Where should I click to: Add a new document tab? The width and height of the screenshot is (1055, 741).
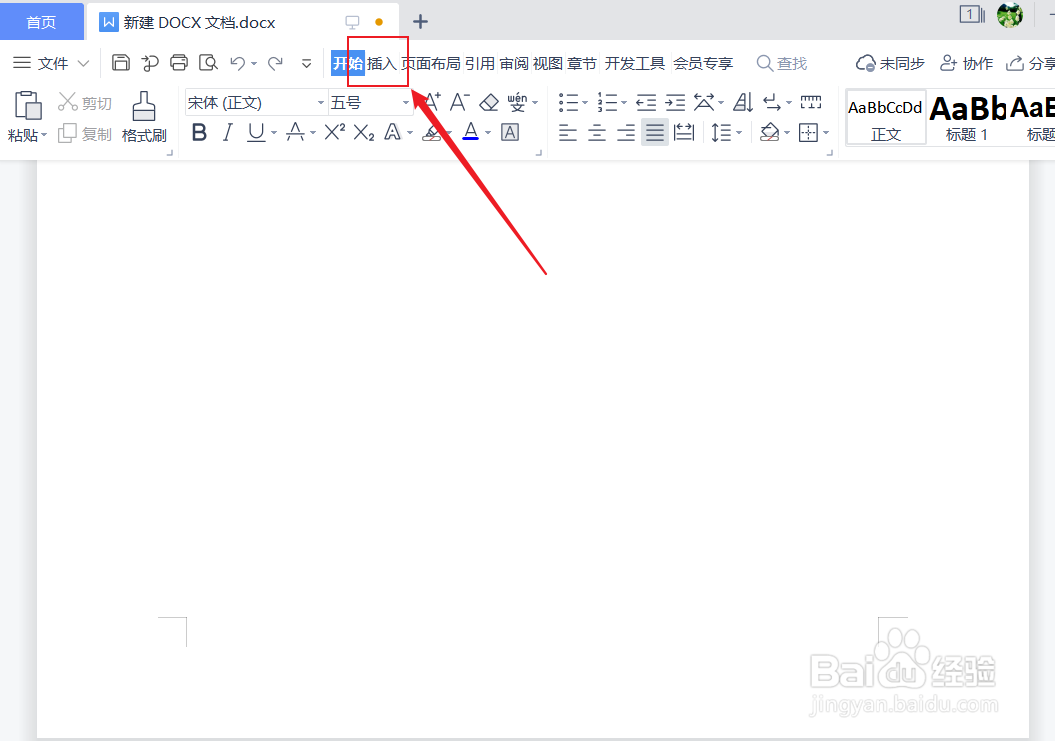[421, 22]
